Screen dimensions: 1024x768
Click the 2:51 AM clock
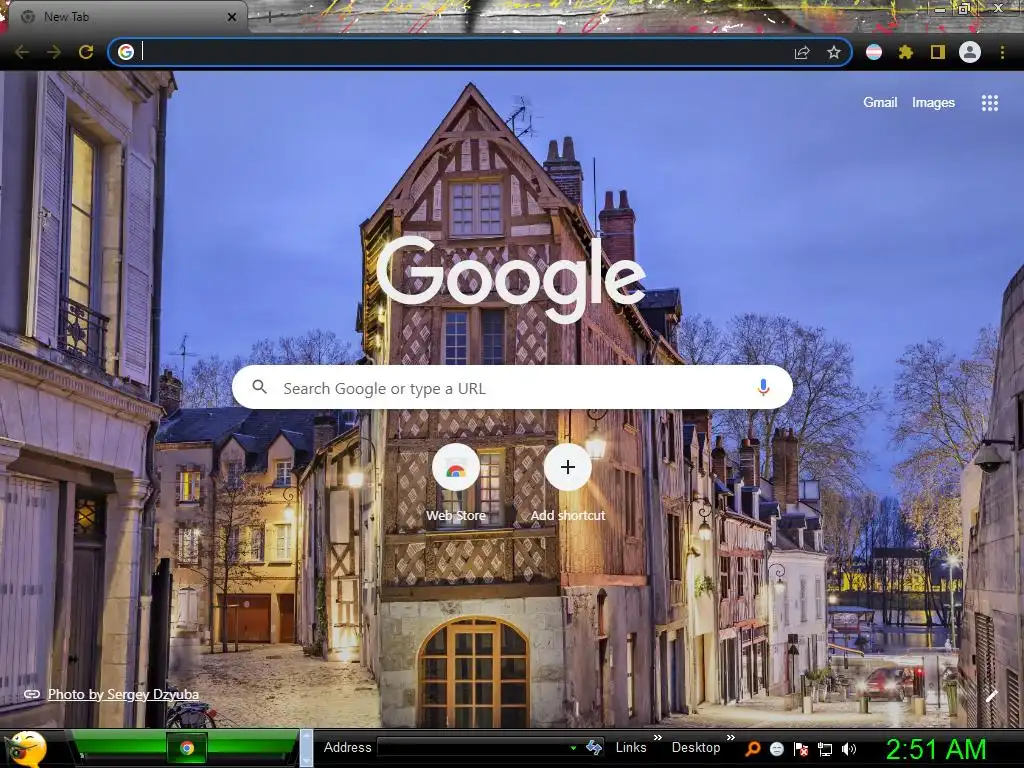936,750
